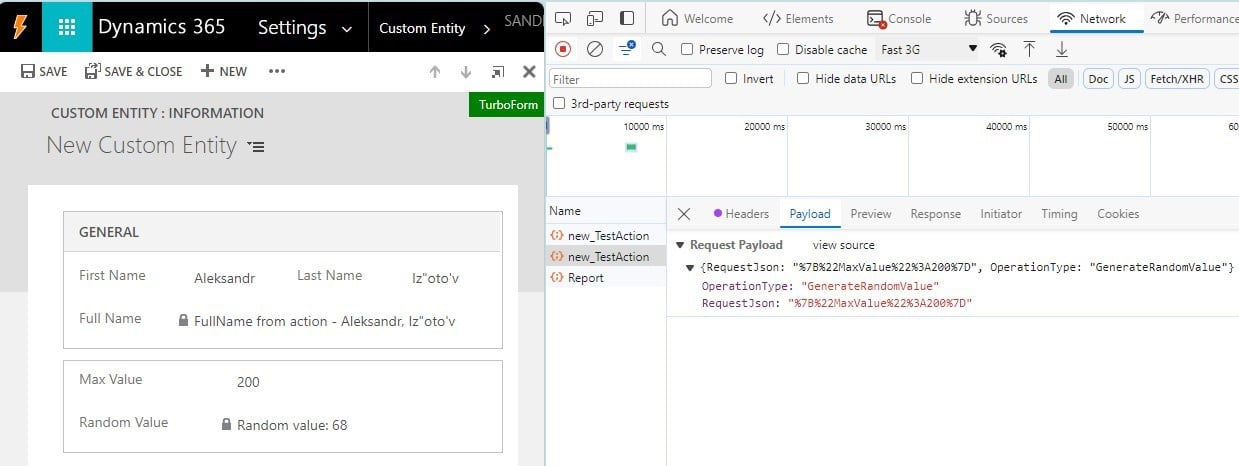The width and height of the screenshot is (1239, 466).
Task: Click the GENERAL section header
Action: tap(282, 232)
